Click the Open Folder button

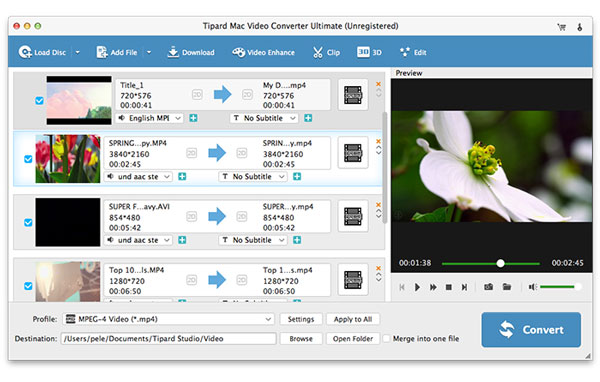[x=353, y=339]
